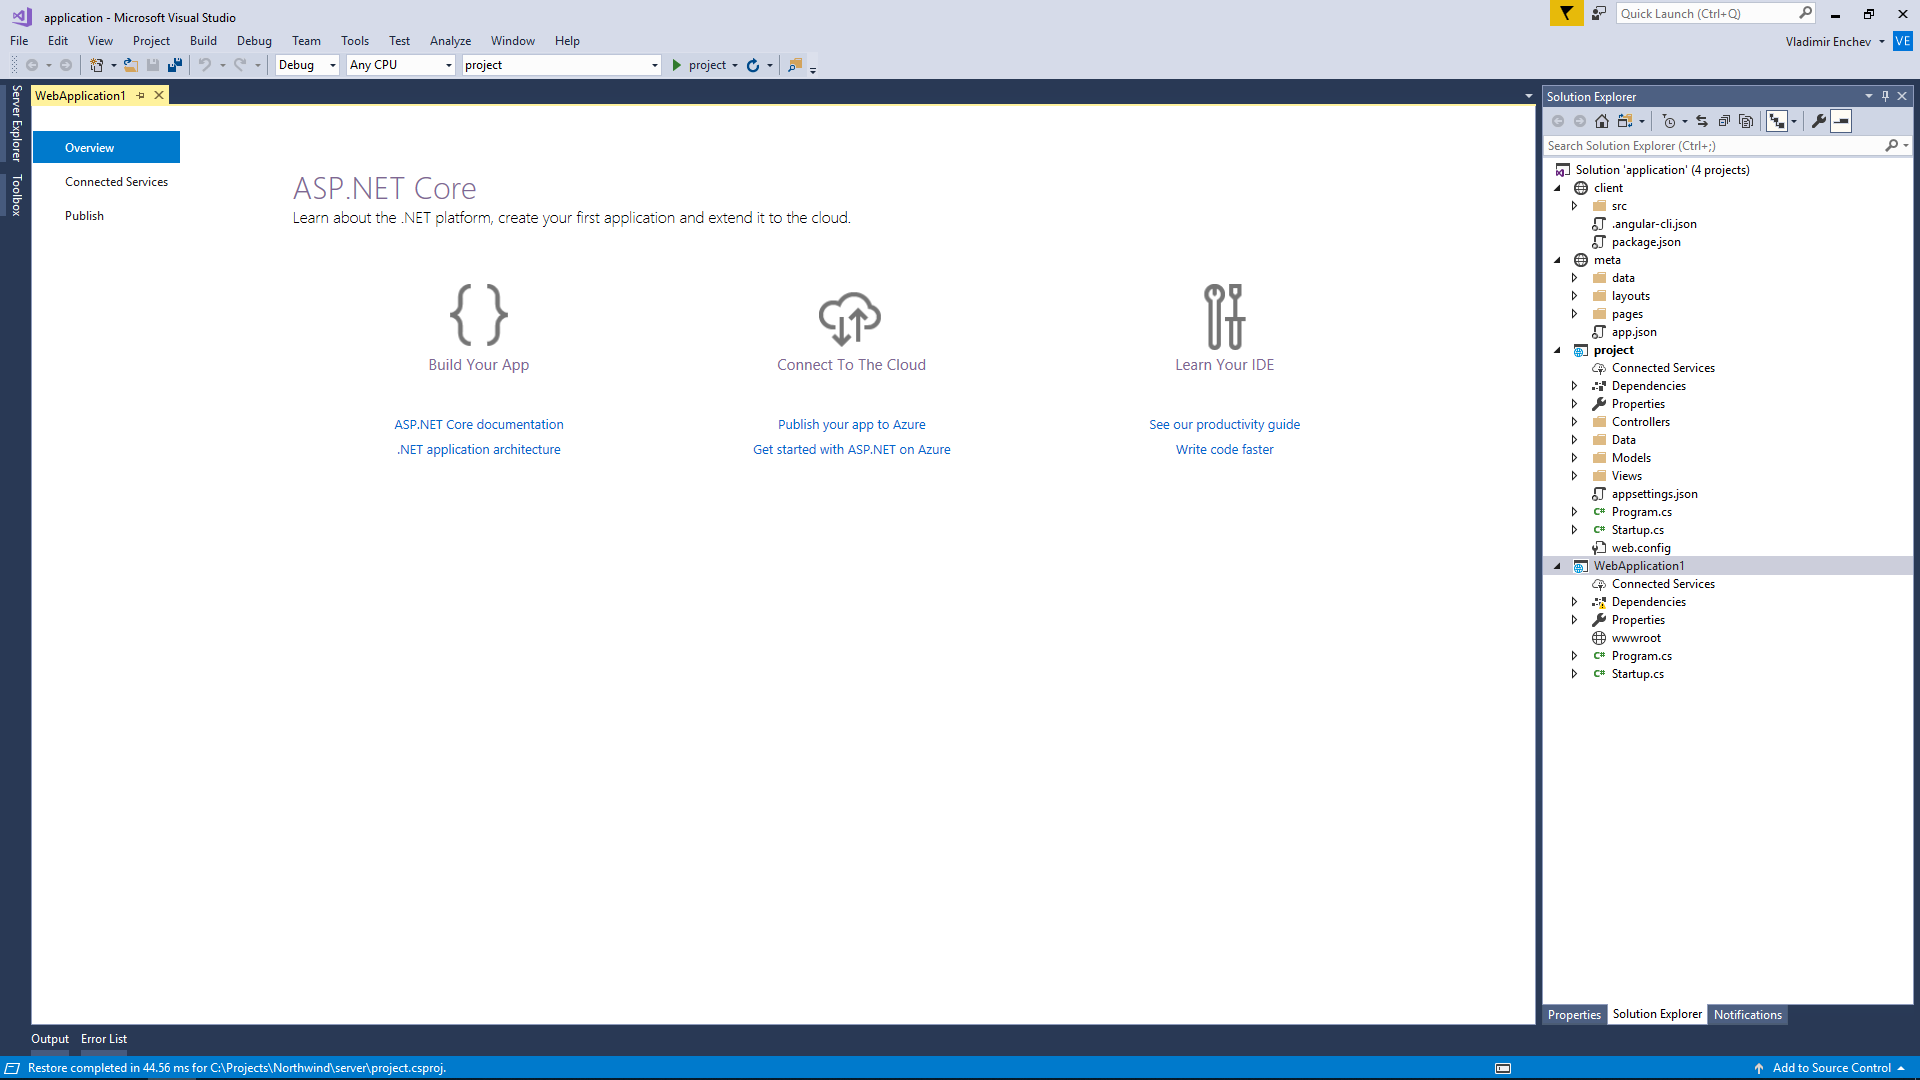Open the Output window tab
The width and height of the screenshot is (1920, 1080).
click(x=50, y=1039)
